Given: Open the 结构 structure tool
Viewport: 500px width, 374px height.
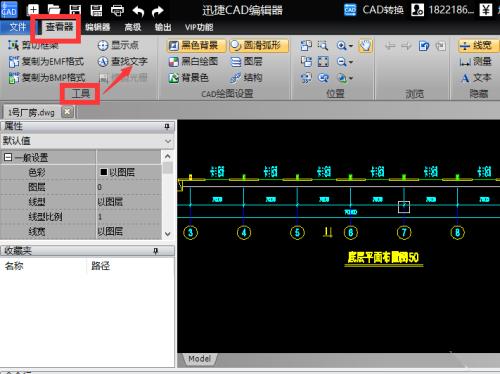Looking at the screenshot, I should tap(246, 78).
